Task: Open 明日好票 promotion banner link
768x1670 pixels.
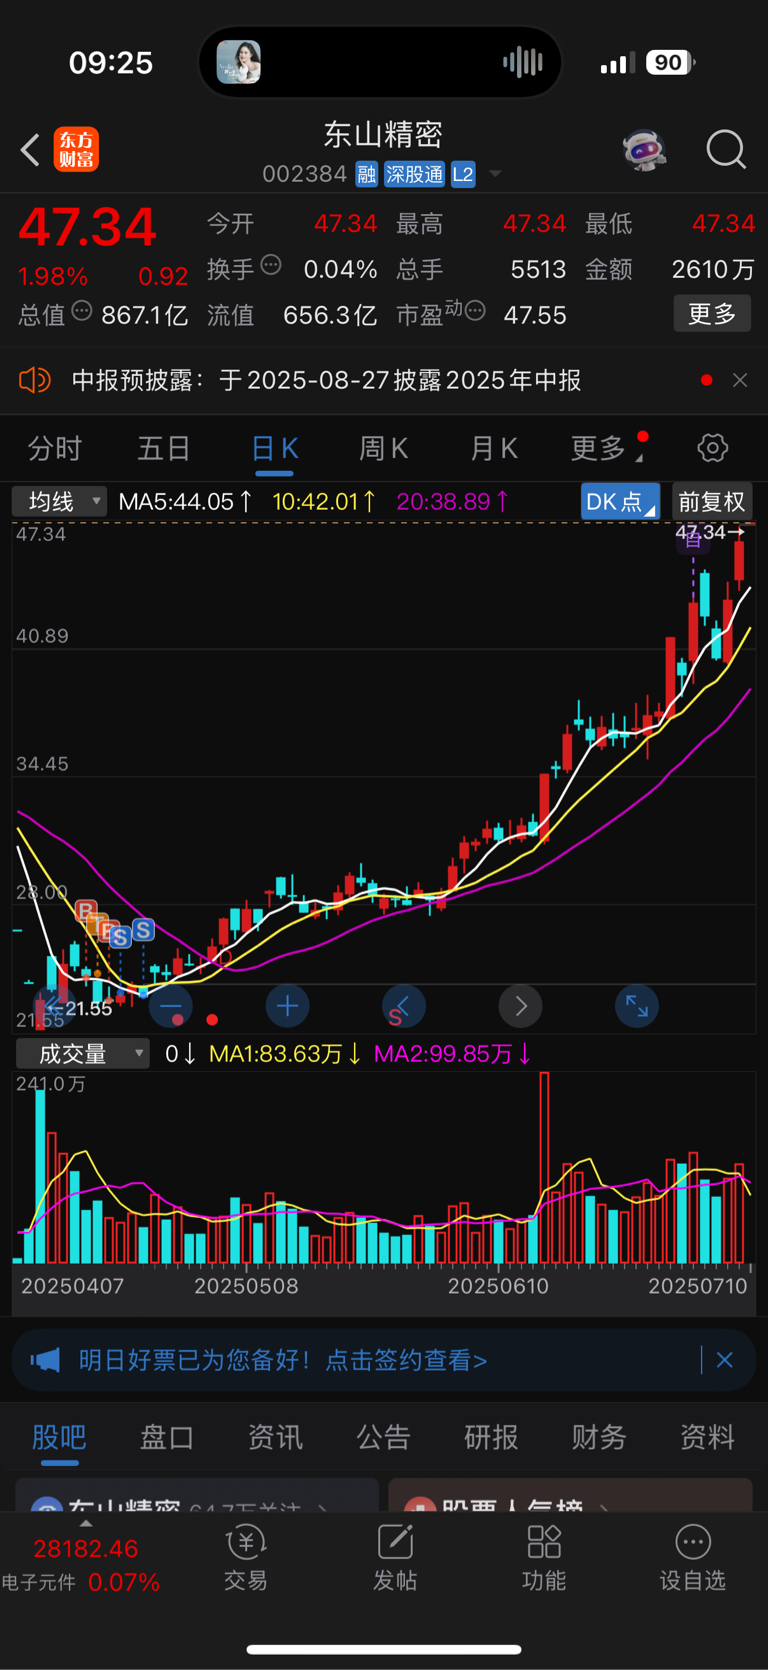Action: click(x=283, y=1360)
